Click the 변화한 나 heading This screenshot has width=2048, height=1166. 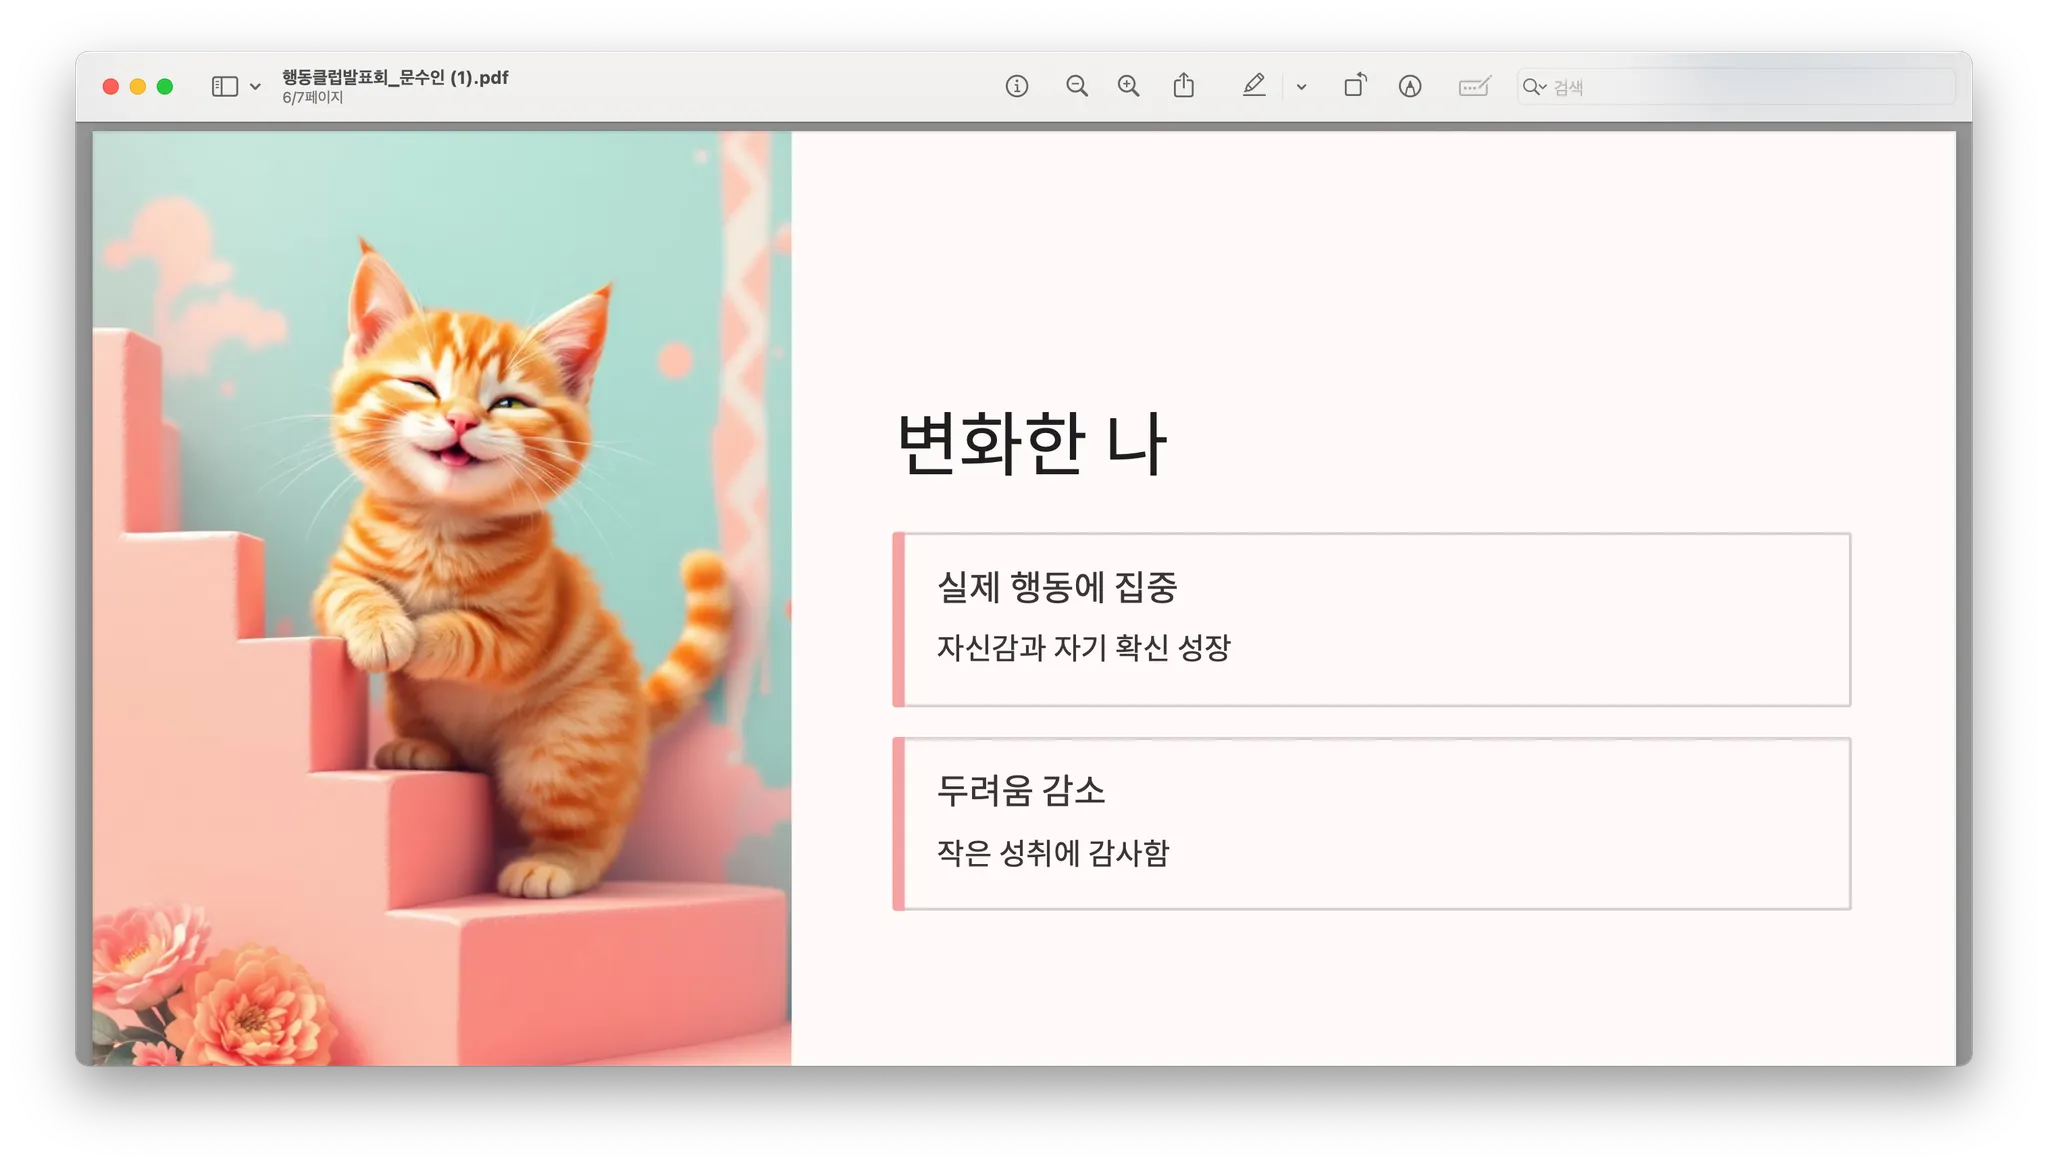[x=1031, y=443]
